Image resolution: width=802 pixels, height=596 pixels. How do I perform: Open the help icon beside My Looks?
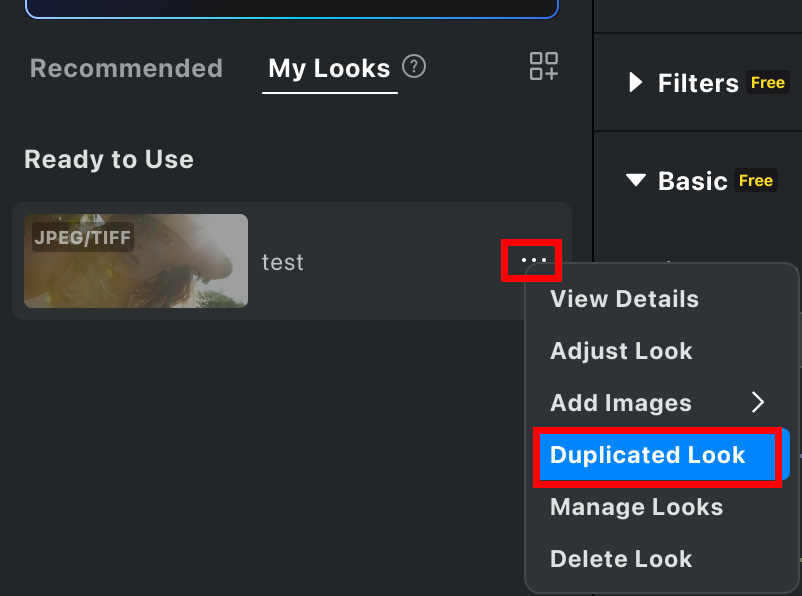click(x=414, y=67)
